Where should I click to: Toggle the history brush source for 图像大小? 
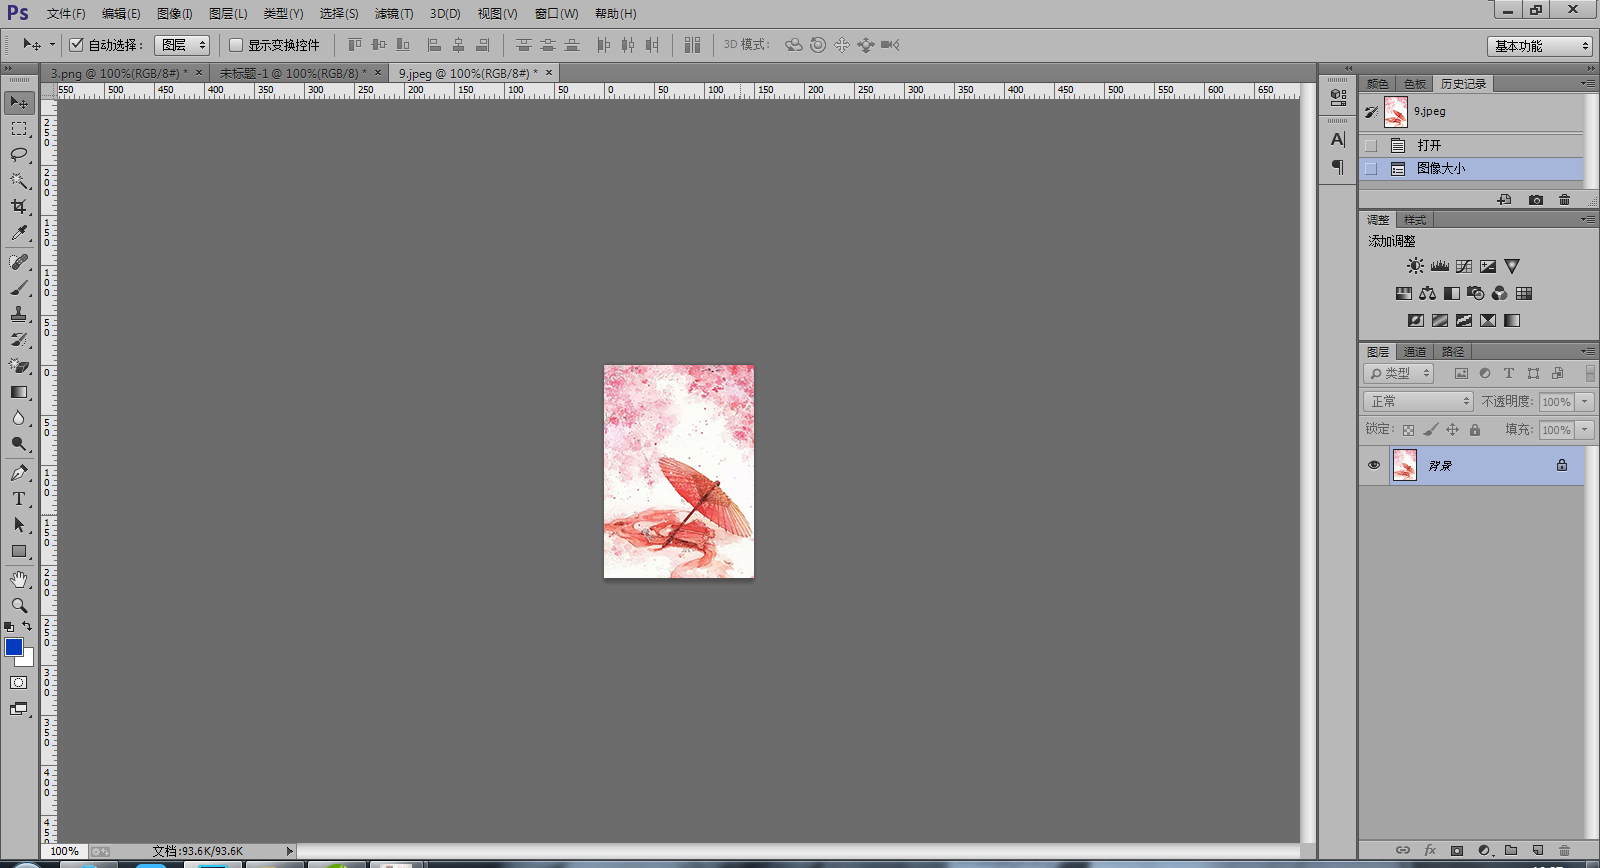coord(1371,169)
